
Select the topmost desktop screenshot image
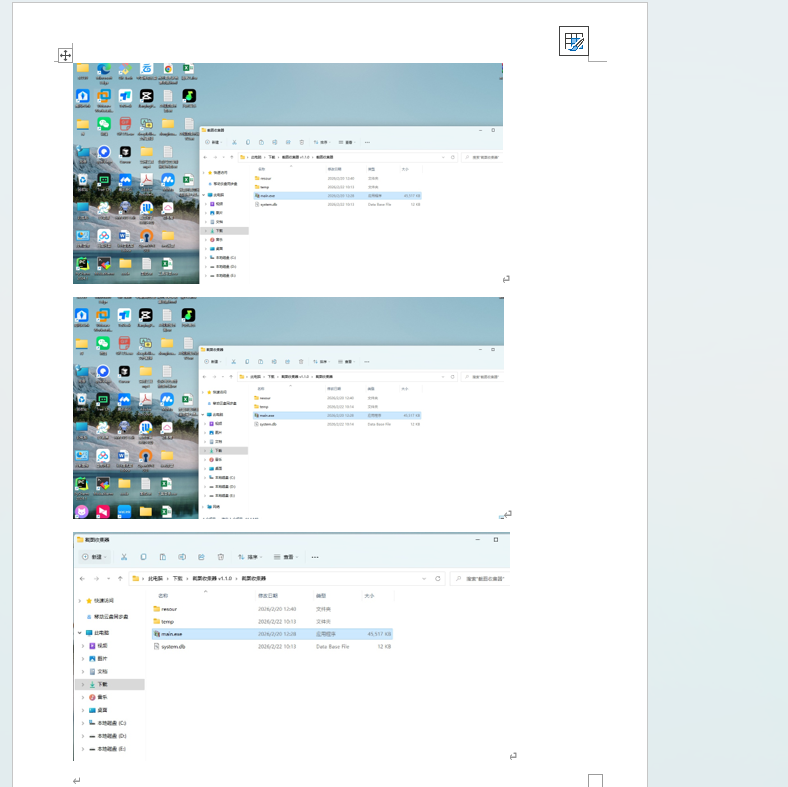pyautogui.click(x=288, y=173)
